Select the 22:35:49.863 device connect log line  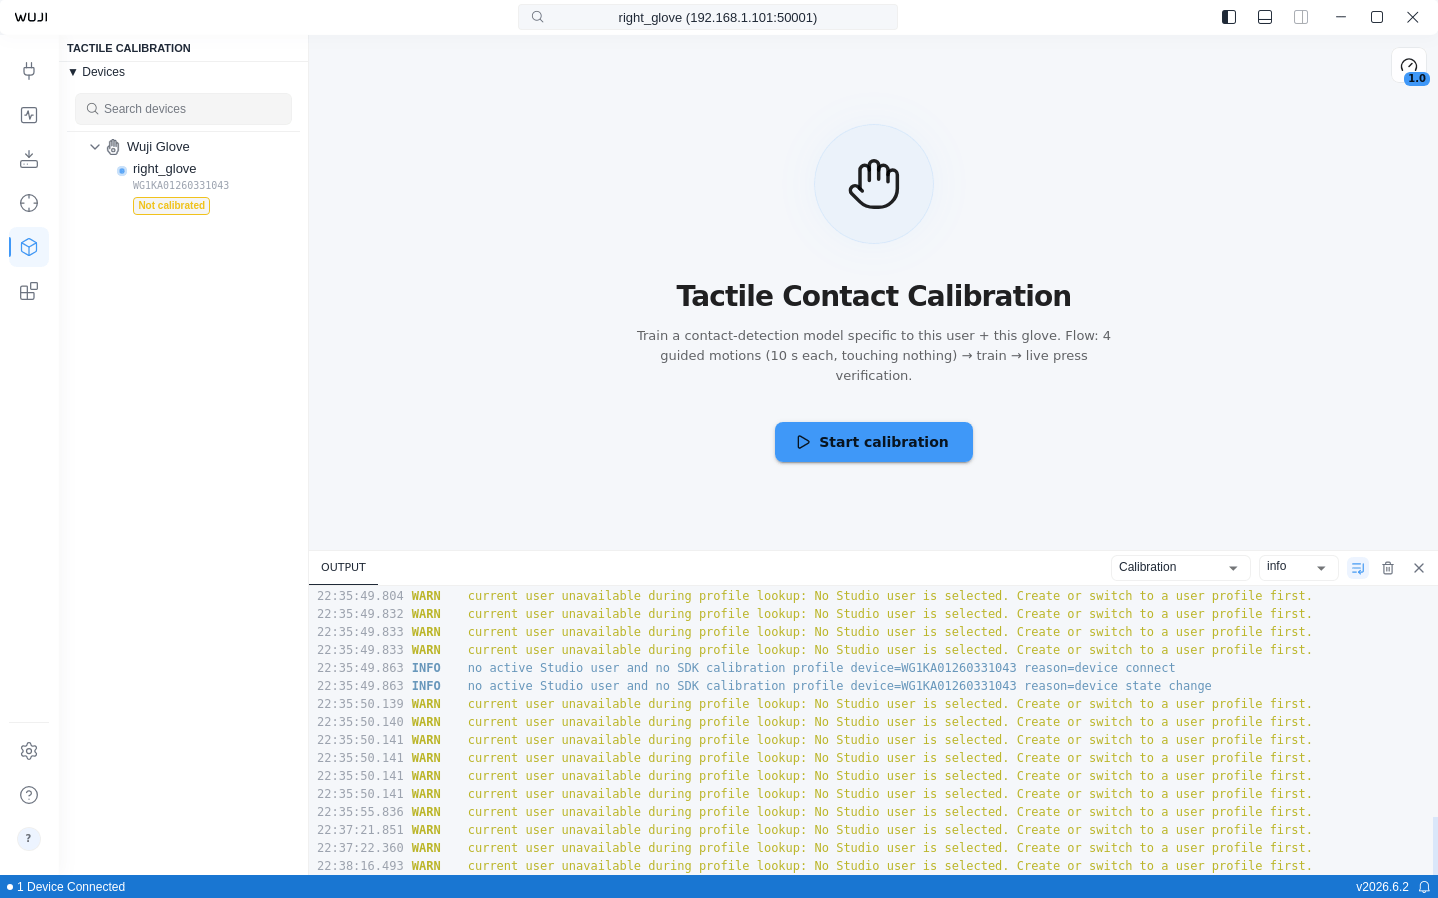[747, 668]
